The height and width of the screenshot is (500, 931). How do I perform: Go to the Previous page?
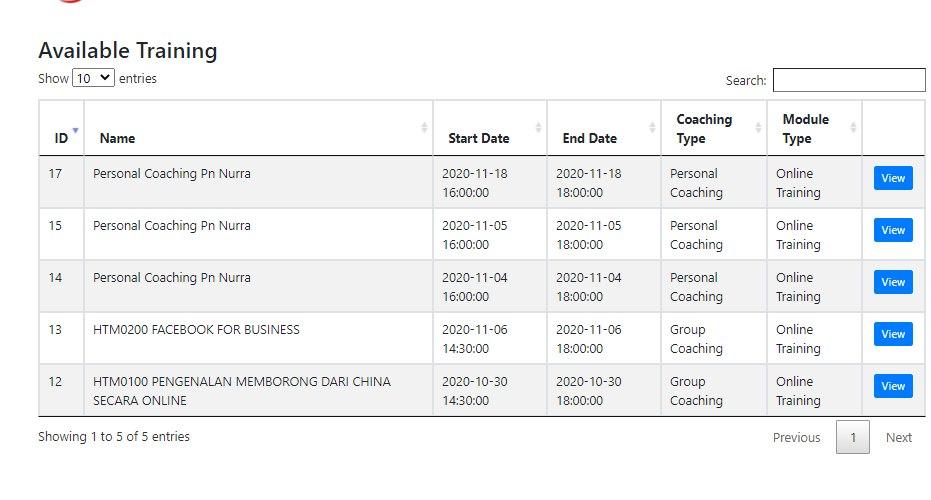(796, 437)
